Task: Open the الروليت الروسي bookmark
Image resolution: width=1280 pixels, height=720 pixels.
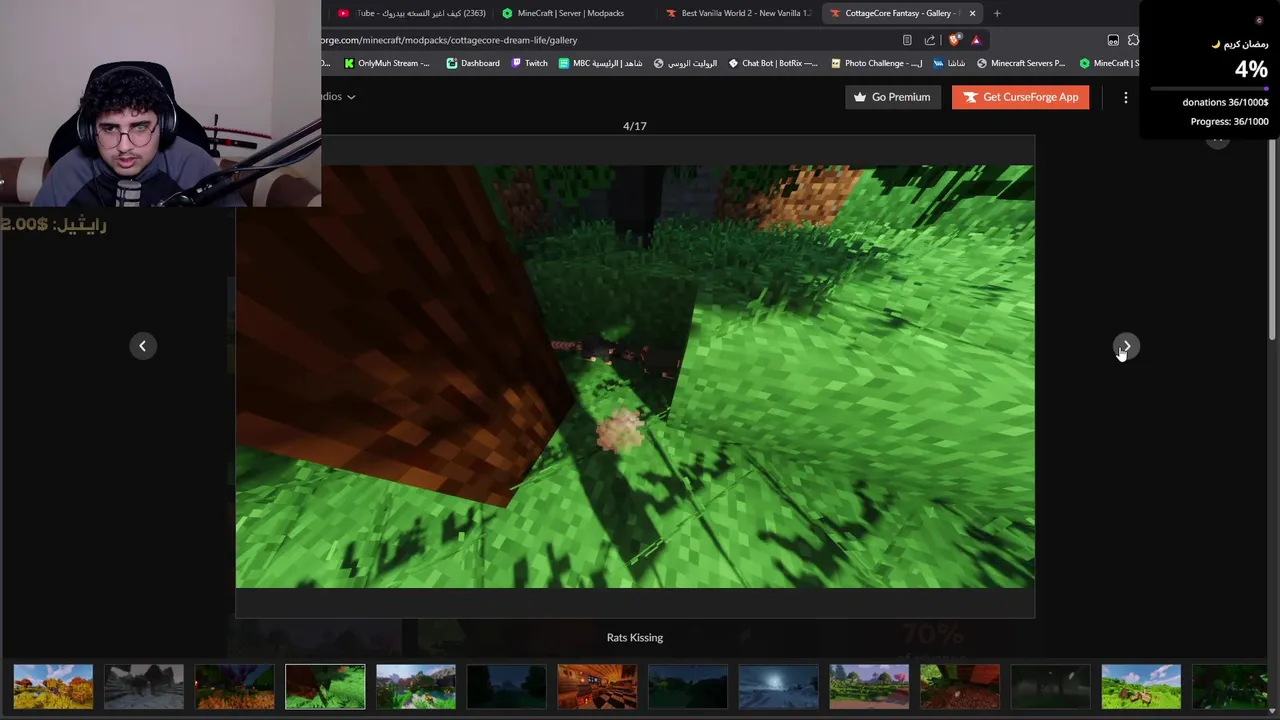Action: (685, 63)
